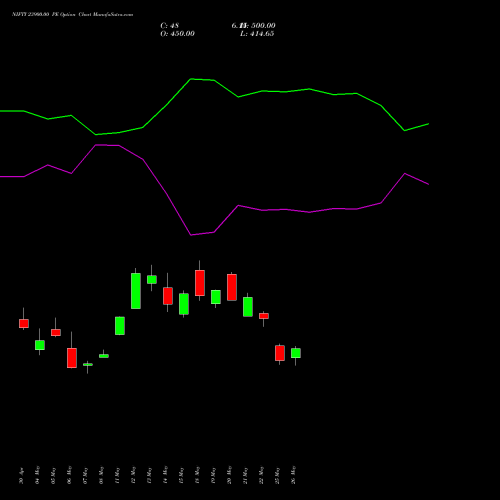
Task: Select the '19 May' date label
Action: 214,476
